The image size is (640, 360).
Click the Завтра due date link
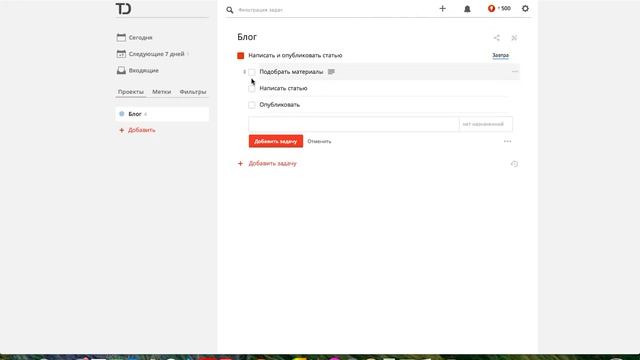coord(500,55)
